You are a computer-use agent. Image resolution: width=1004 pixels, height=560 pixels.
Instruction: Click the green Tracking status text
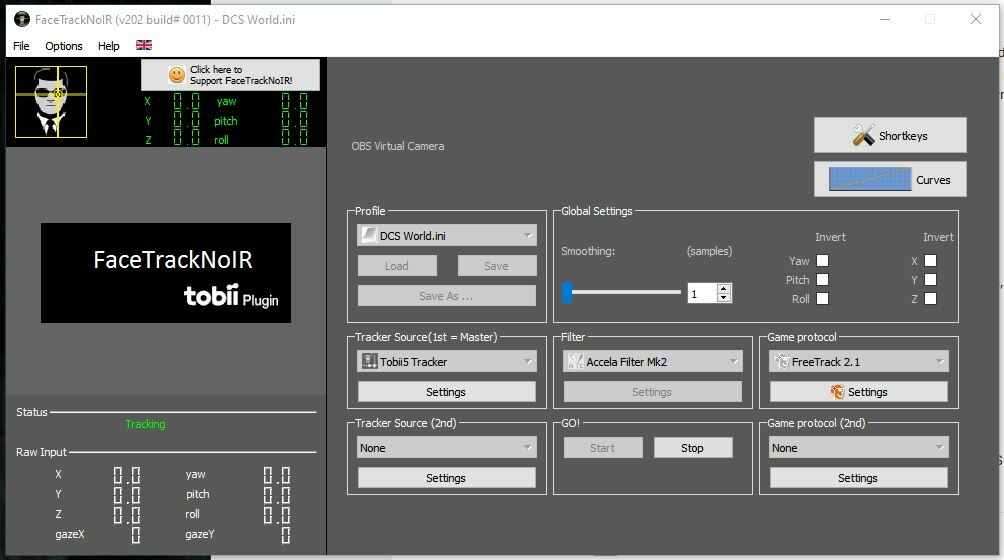click(145, 424)
